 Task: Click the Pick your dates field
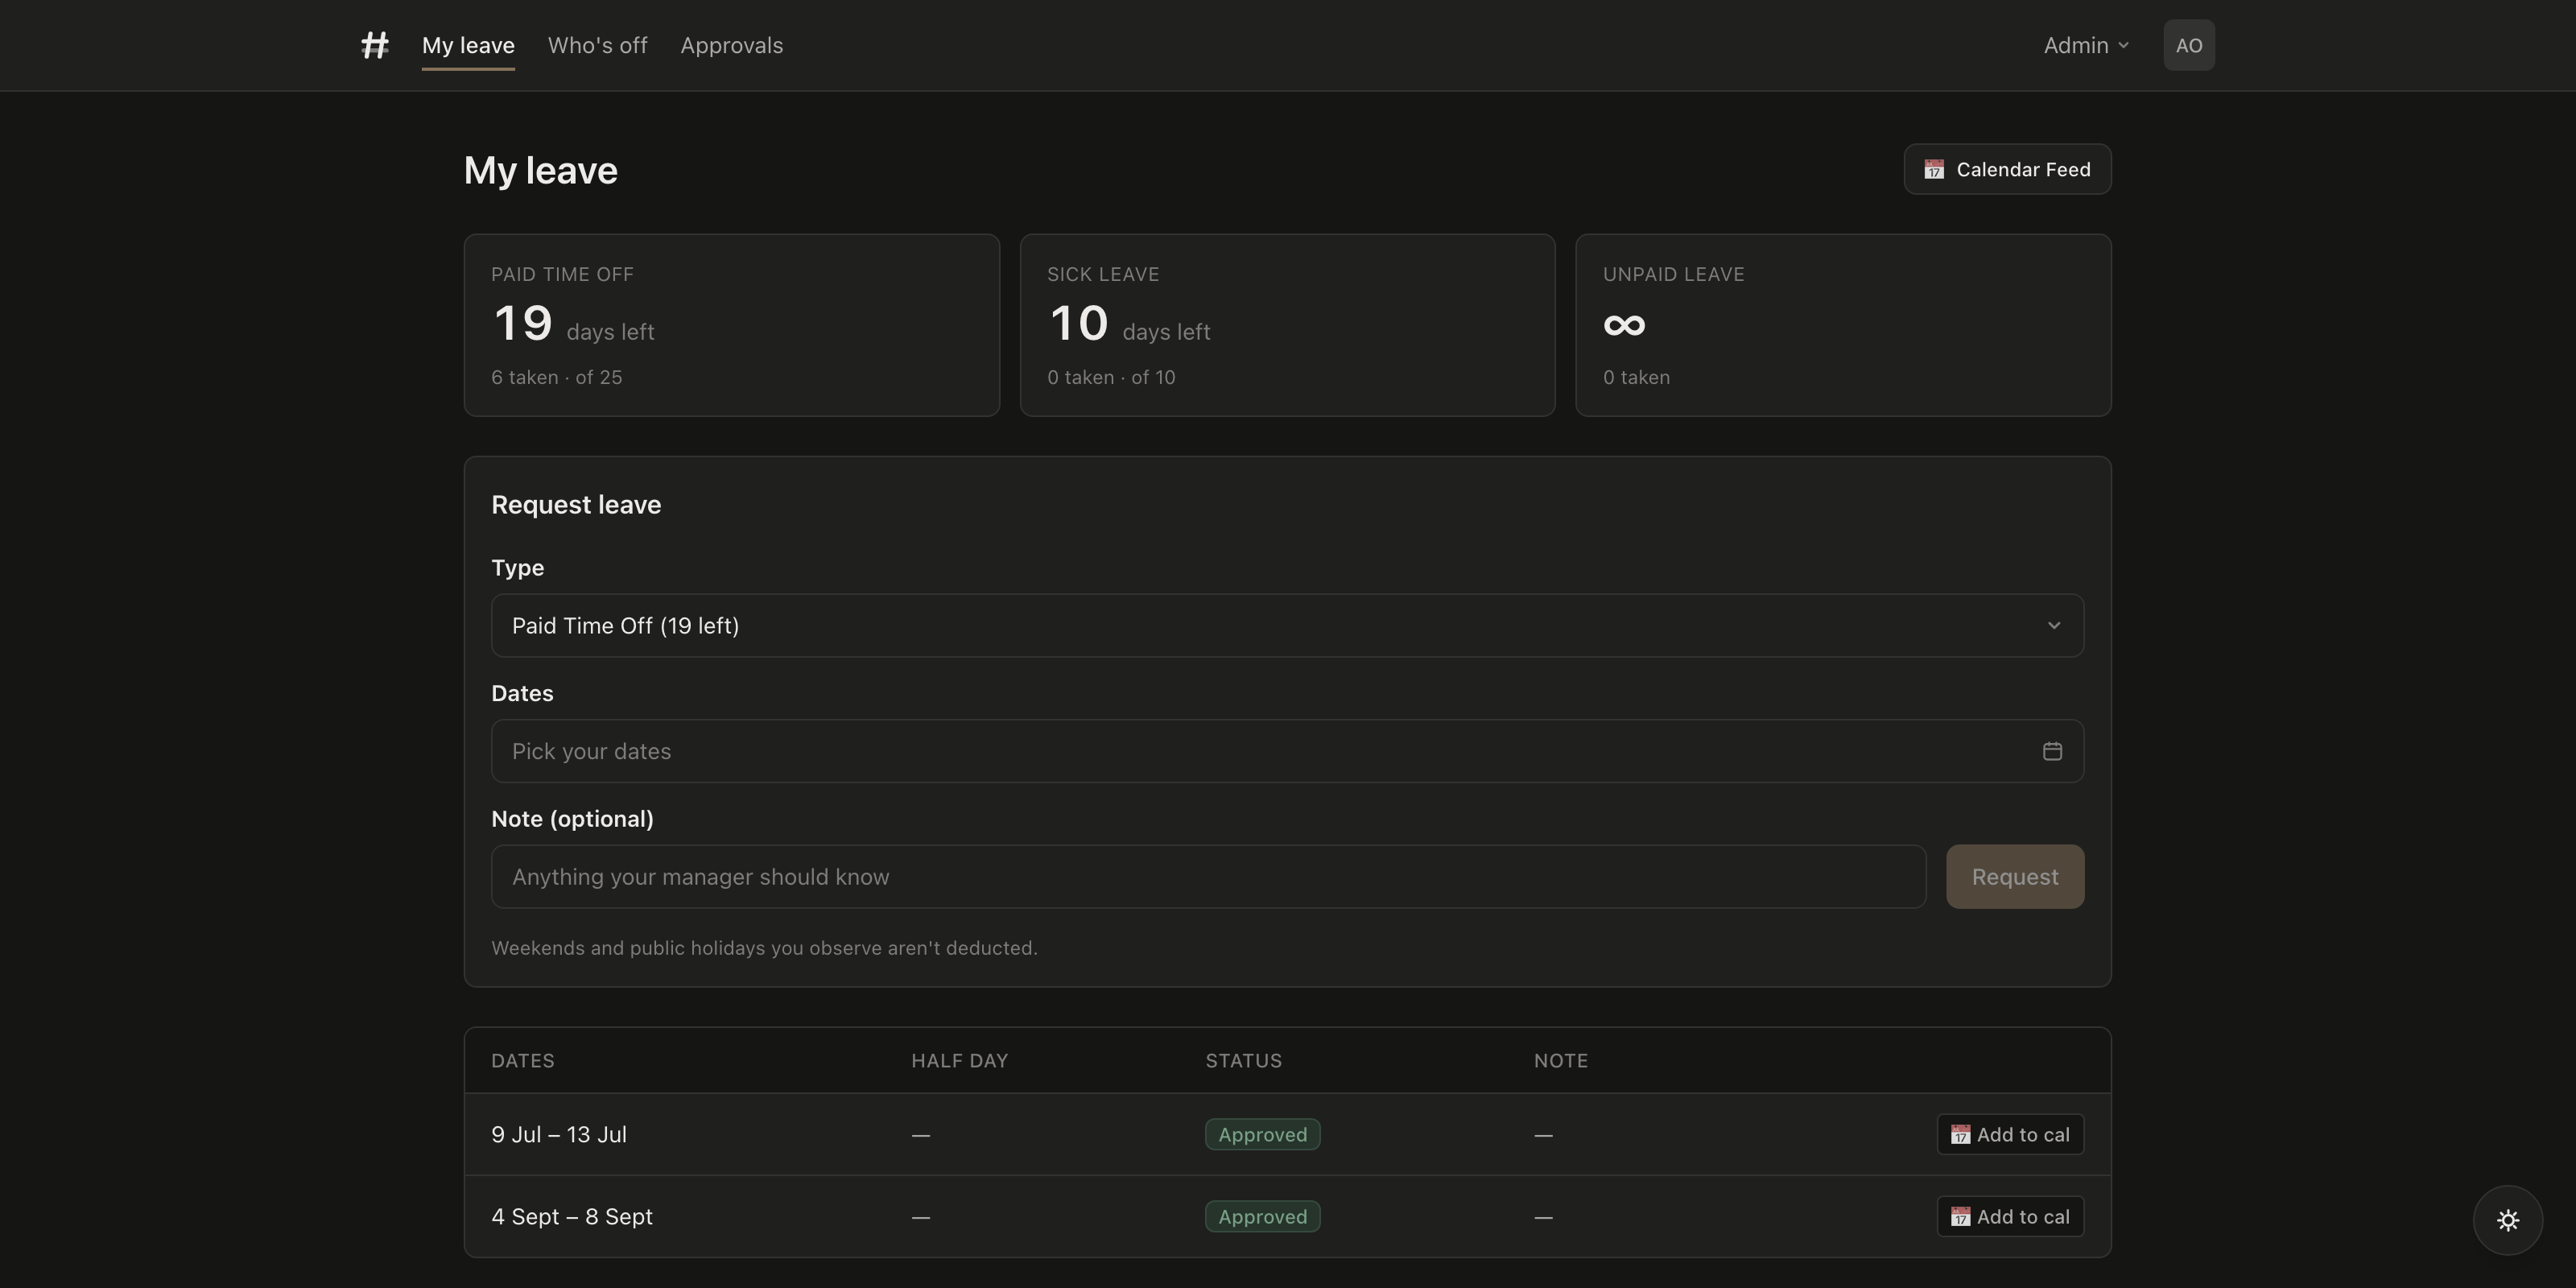pos(1287,751)
